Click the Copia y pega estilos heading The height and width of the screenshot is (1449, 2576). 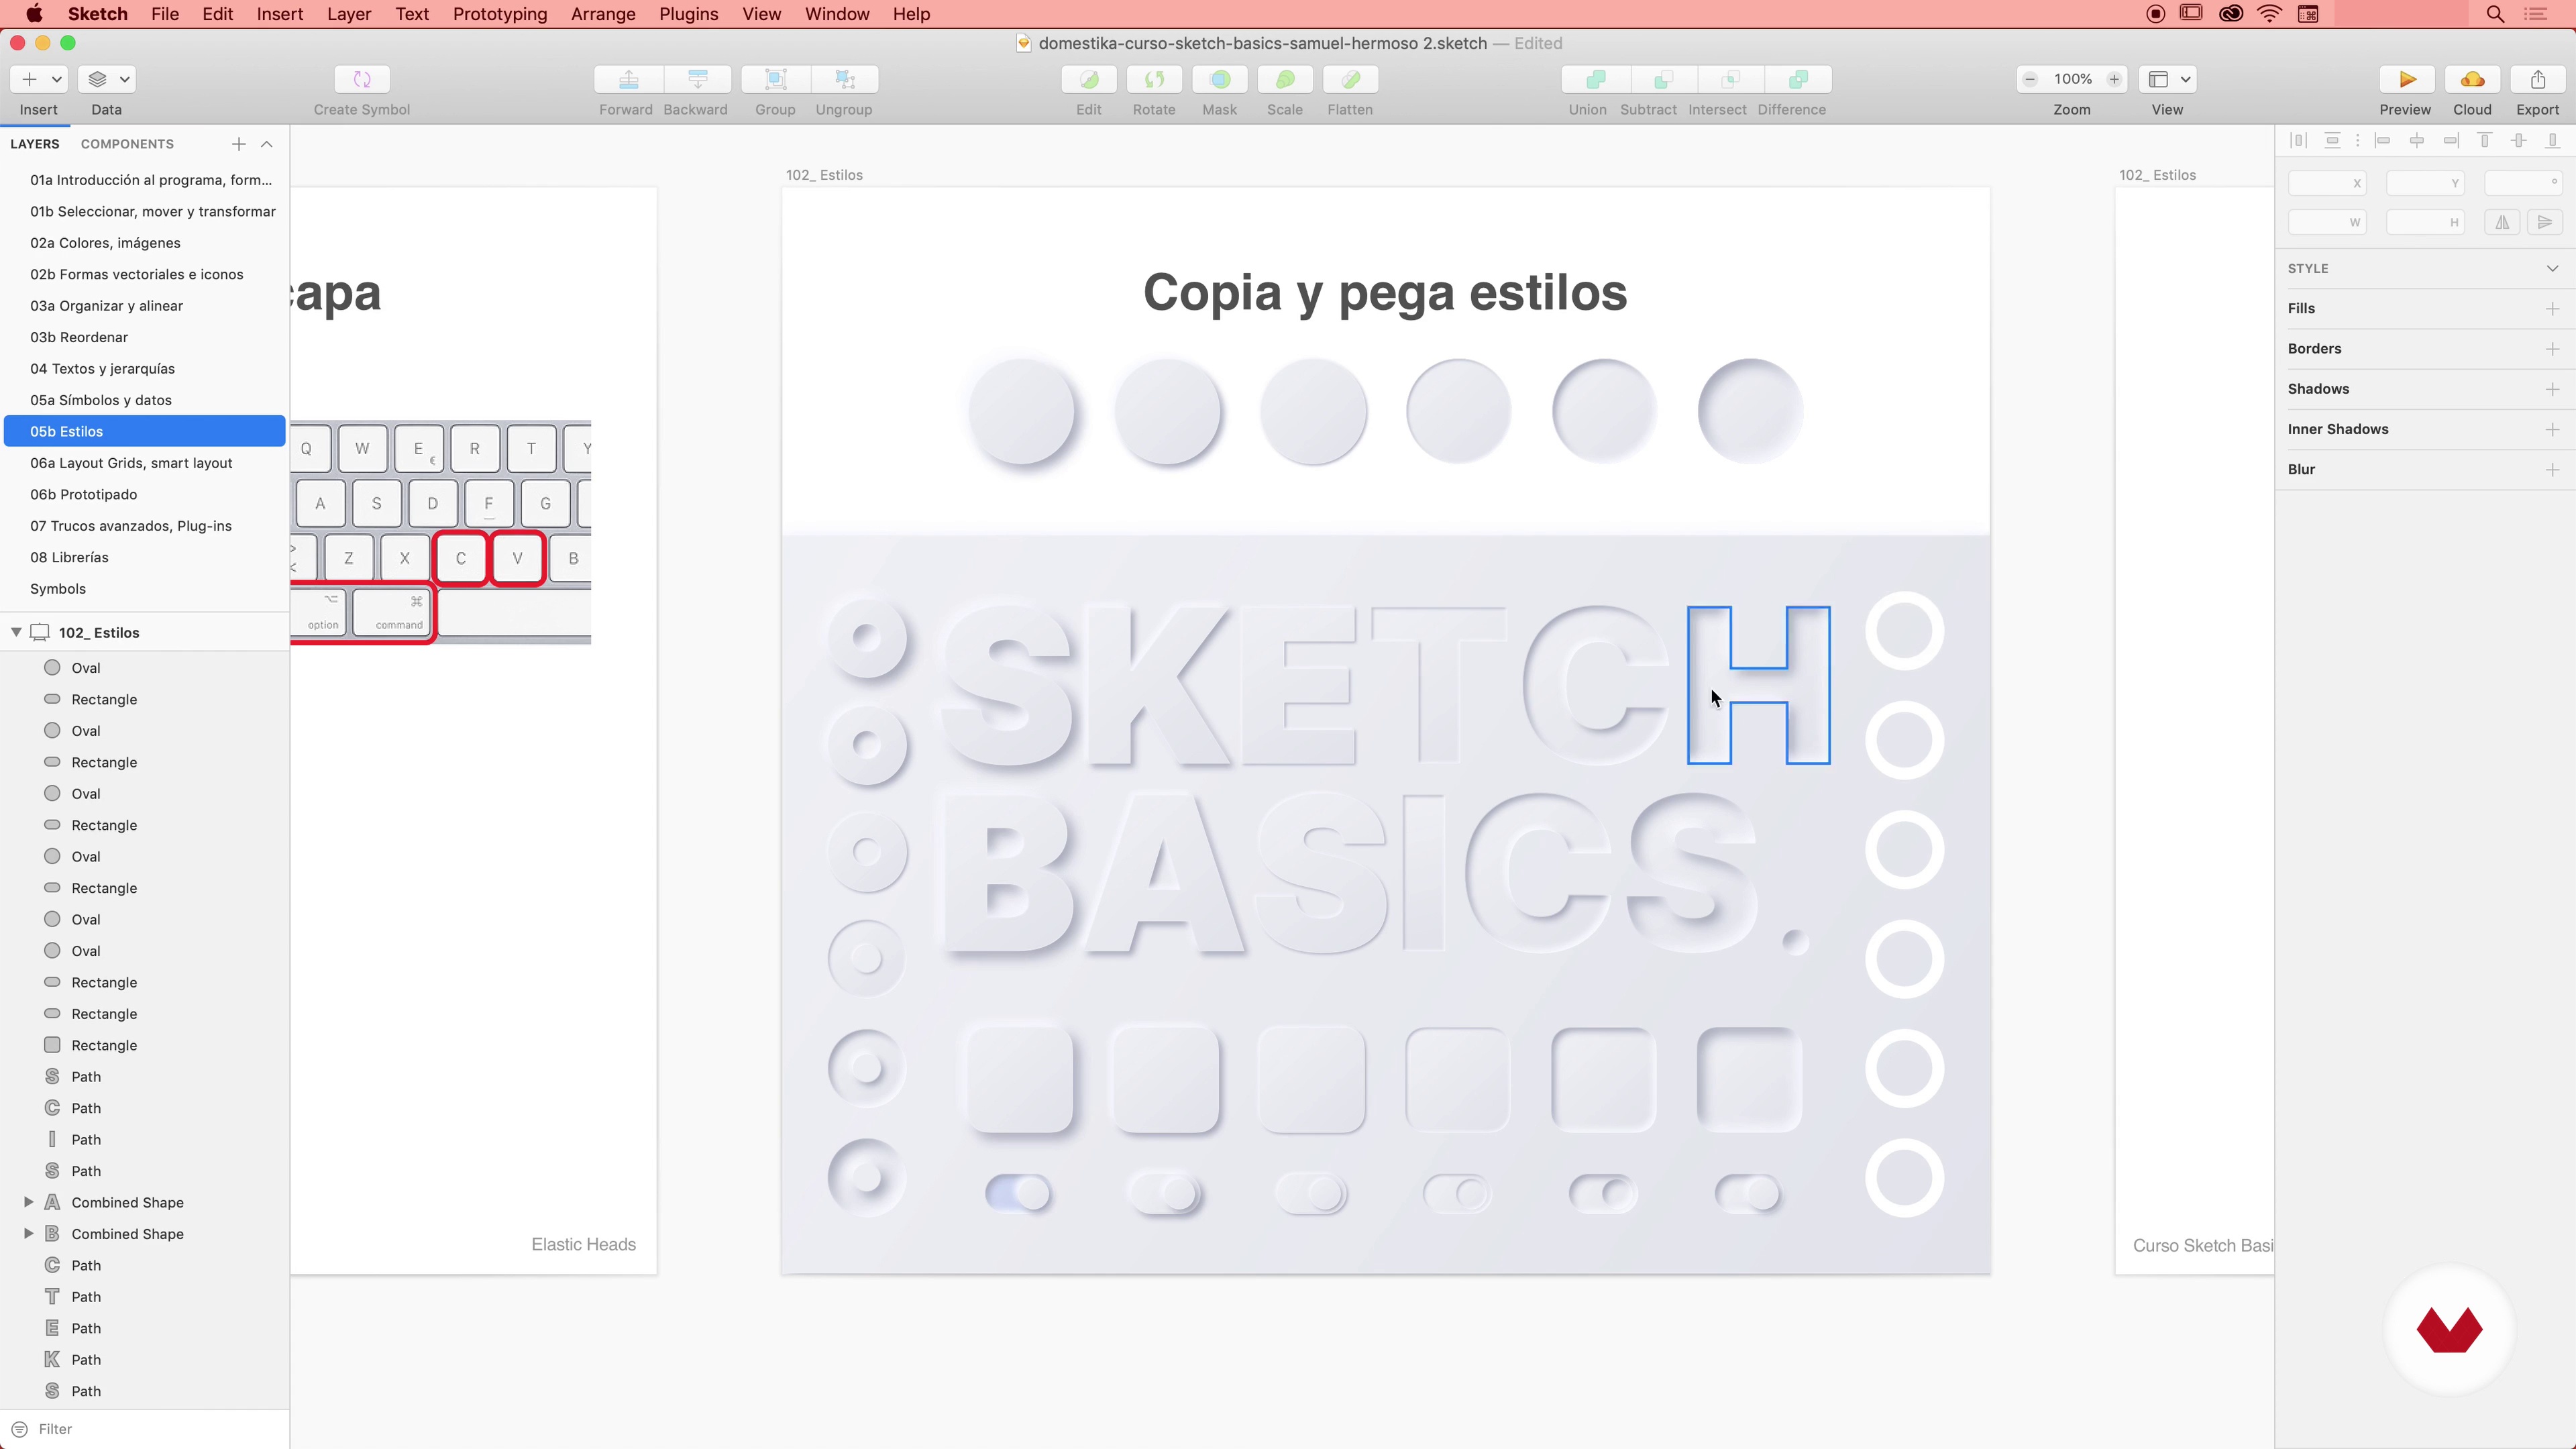[x=1385, y=293]
